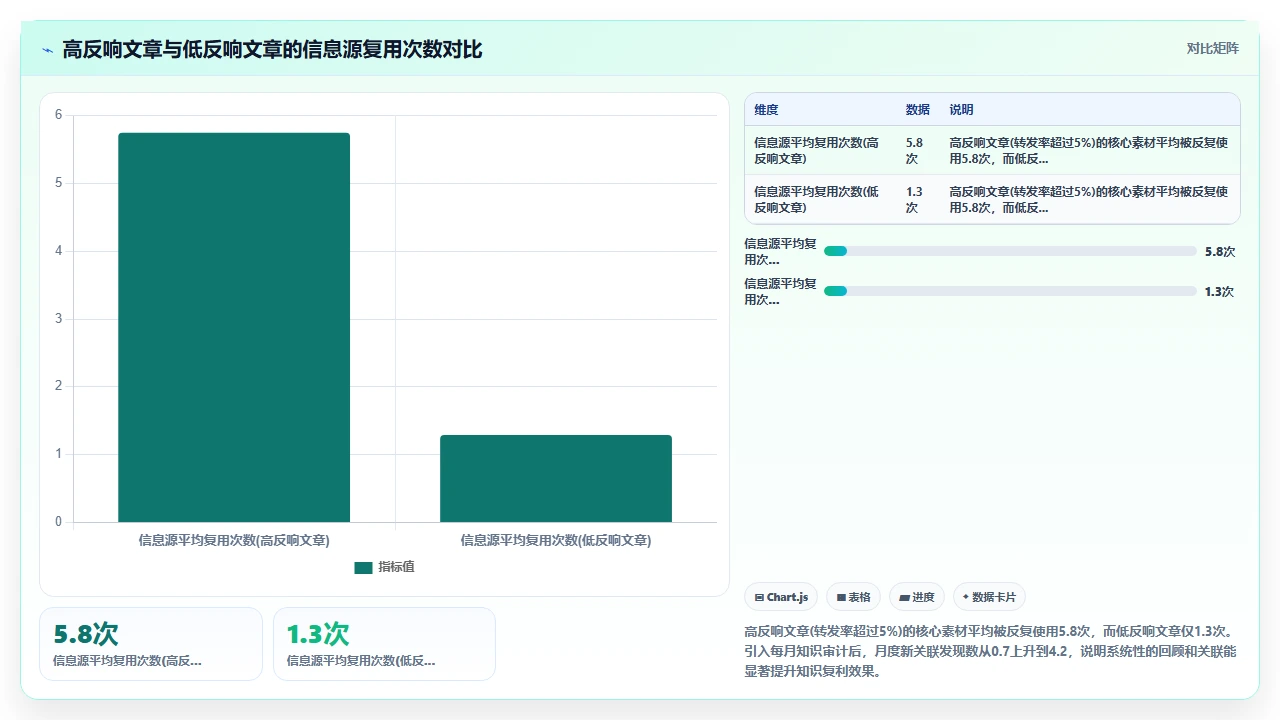This screenshot has height=720, width=1280.
Task: Click the description cell in the 1.3次 row
Action: point(1089,200)
